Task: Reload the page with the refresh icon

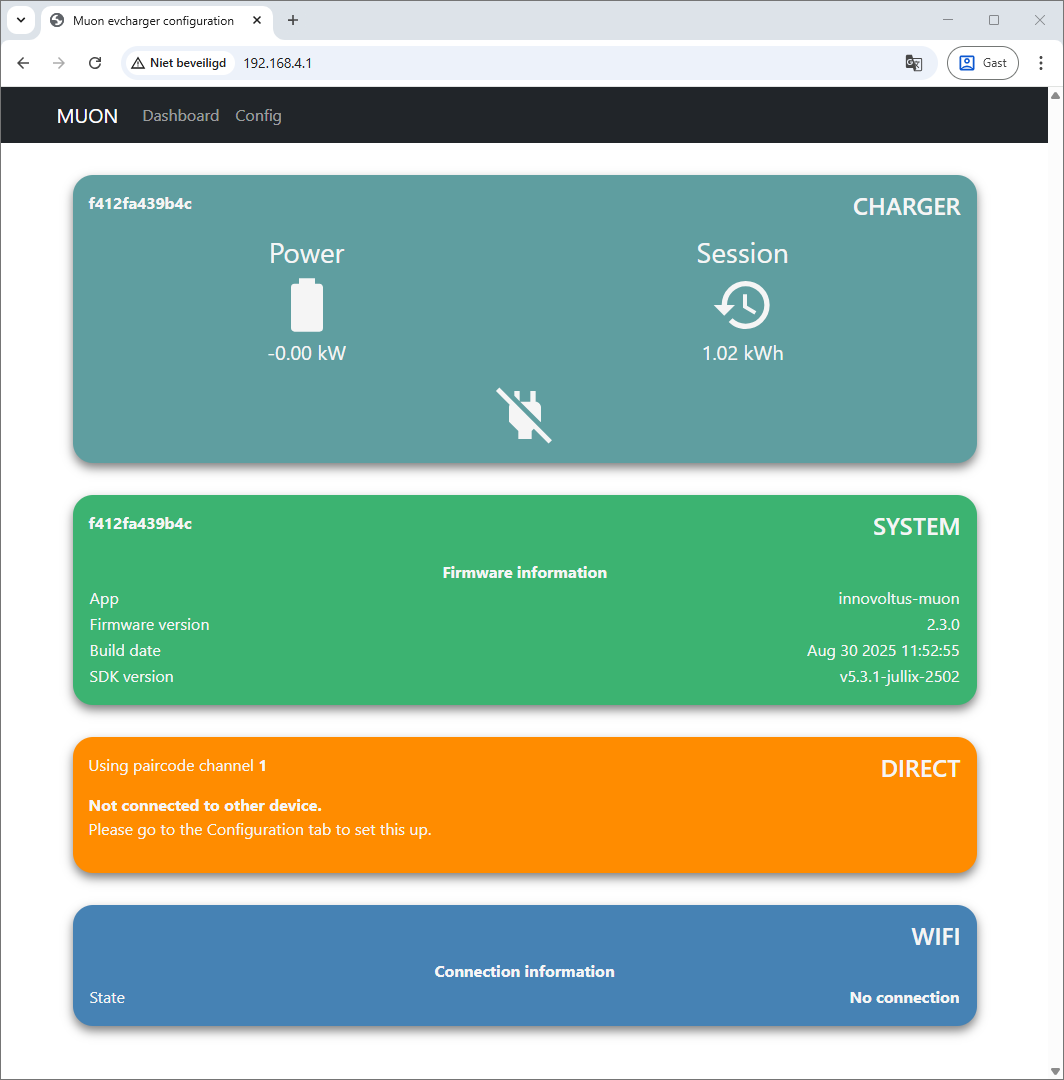Action: coord(95,63)
